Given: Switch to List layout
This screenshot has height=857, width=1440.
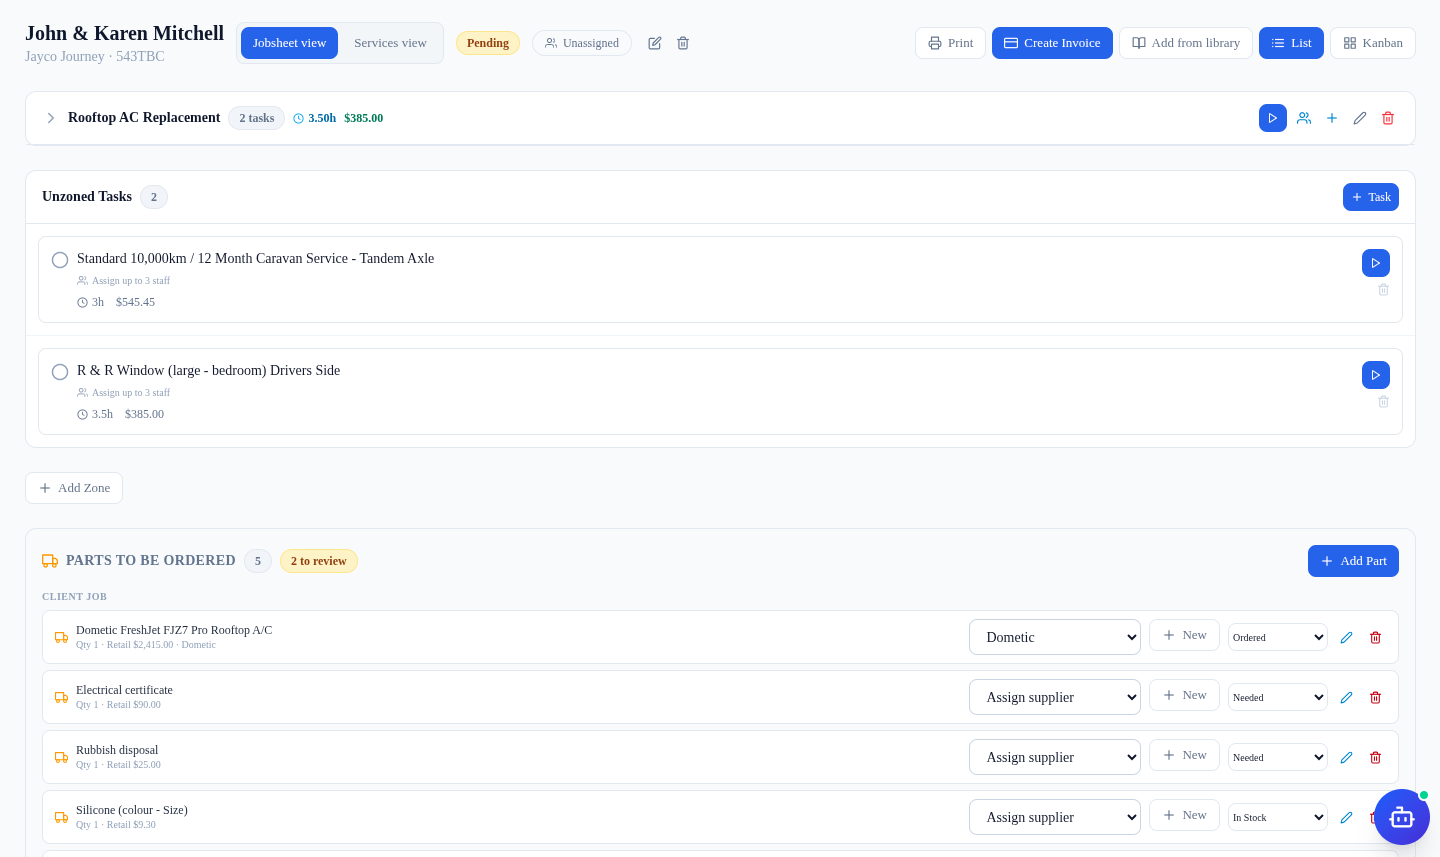Looking at the screenshot, I should point(1291,43).
